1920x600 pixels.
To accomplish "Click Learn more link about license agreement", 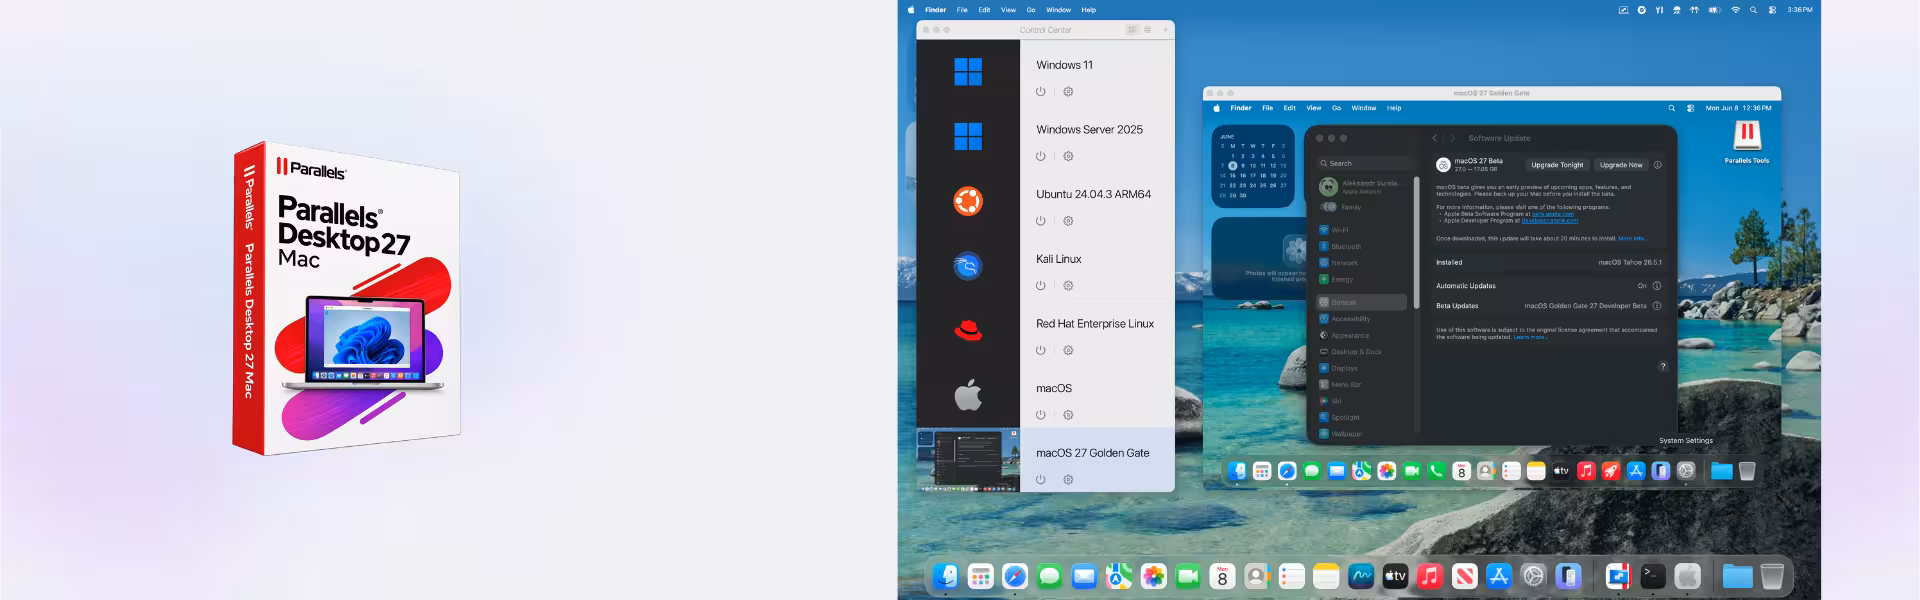I will click(x=1530, y=337).
